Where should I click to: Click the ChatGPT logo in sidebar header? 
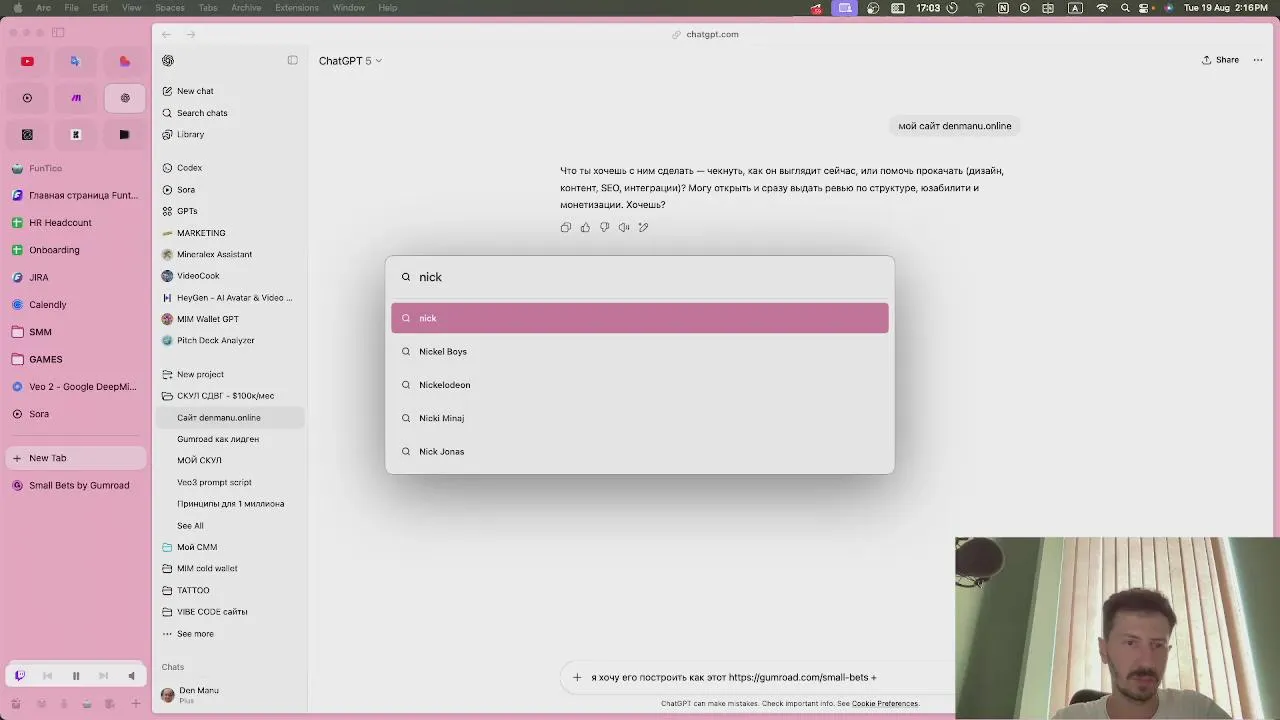pos(168,61)
